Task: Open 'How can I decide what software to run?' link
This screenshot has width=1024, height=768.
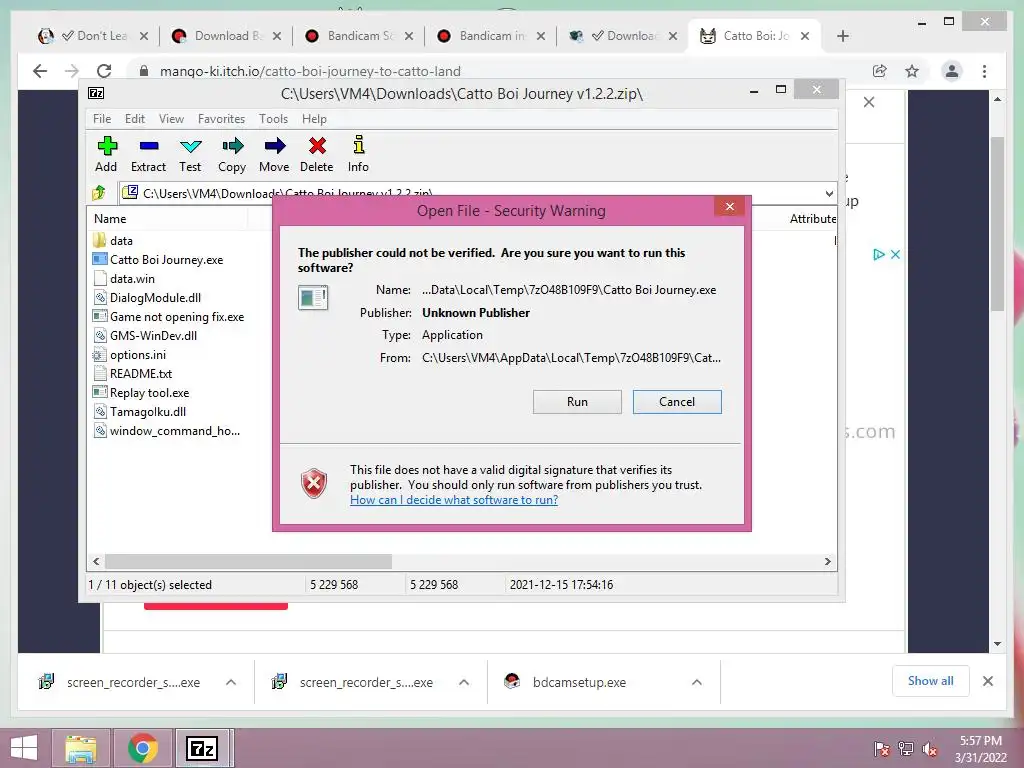Action: (x=454, y=500)
